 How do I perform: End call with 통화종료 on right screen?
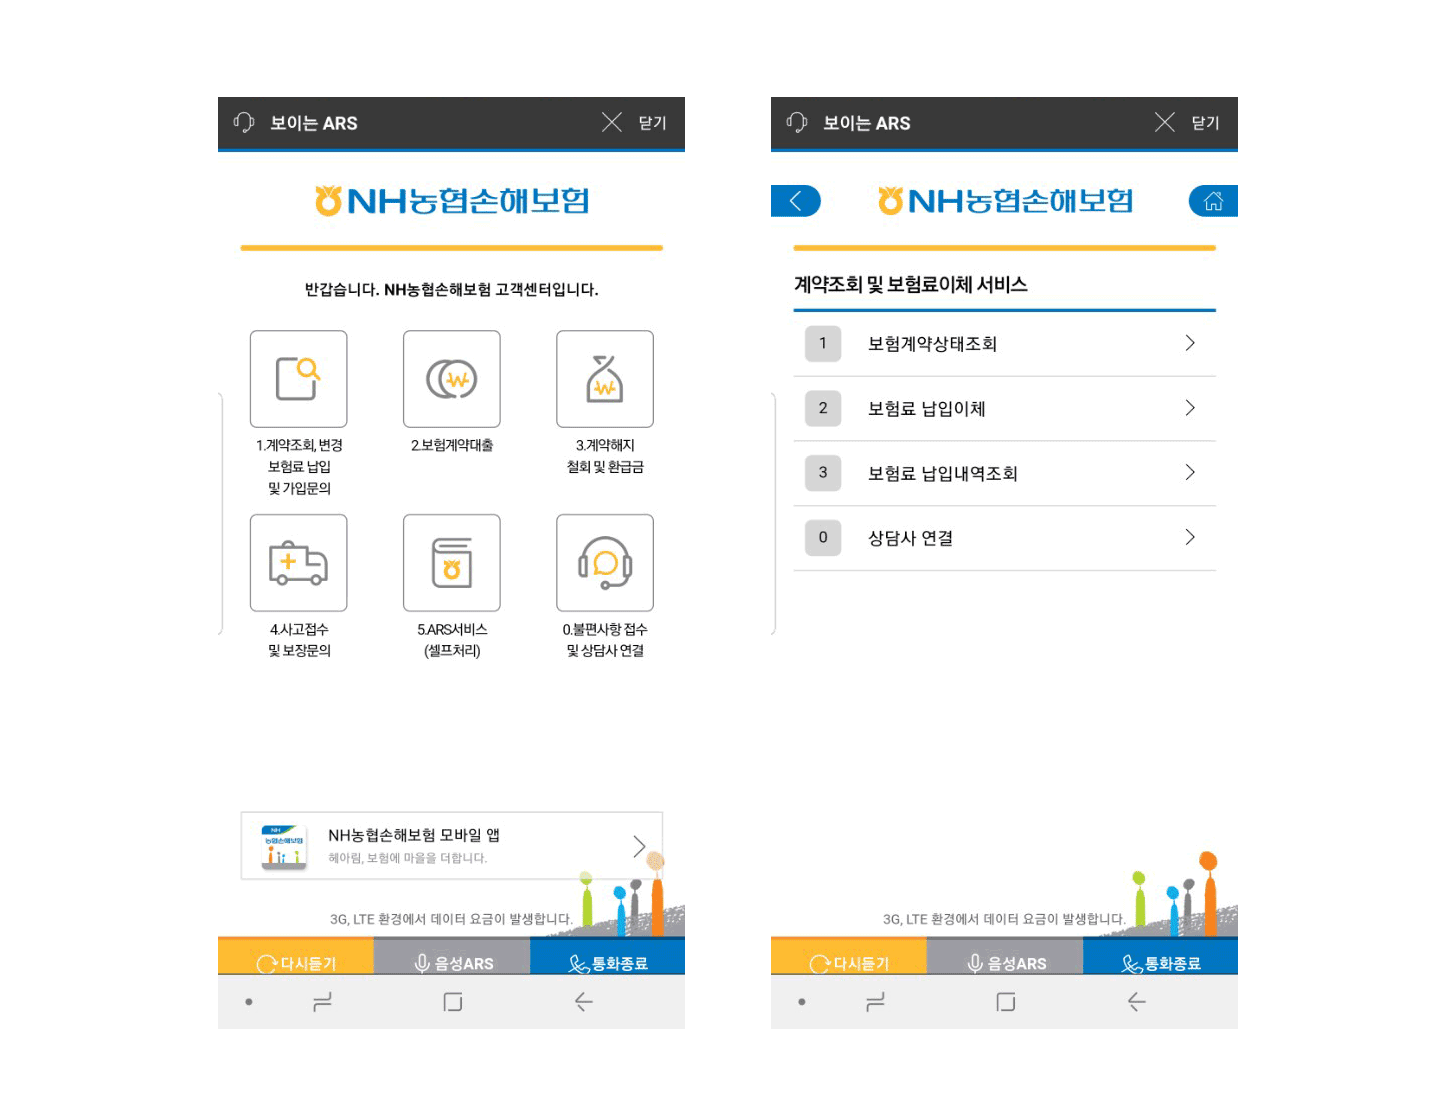(x=1161, y=957)
